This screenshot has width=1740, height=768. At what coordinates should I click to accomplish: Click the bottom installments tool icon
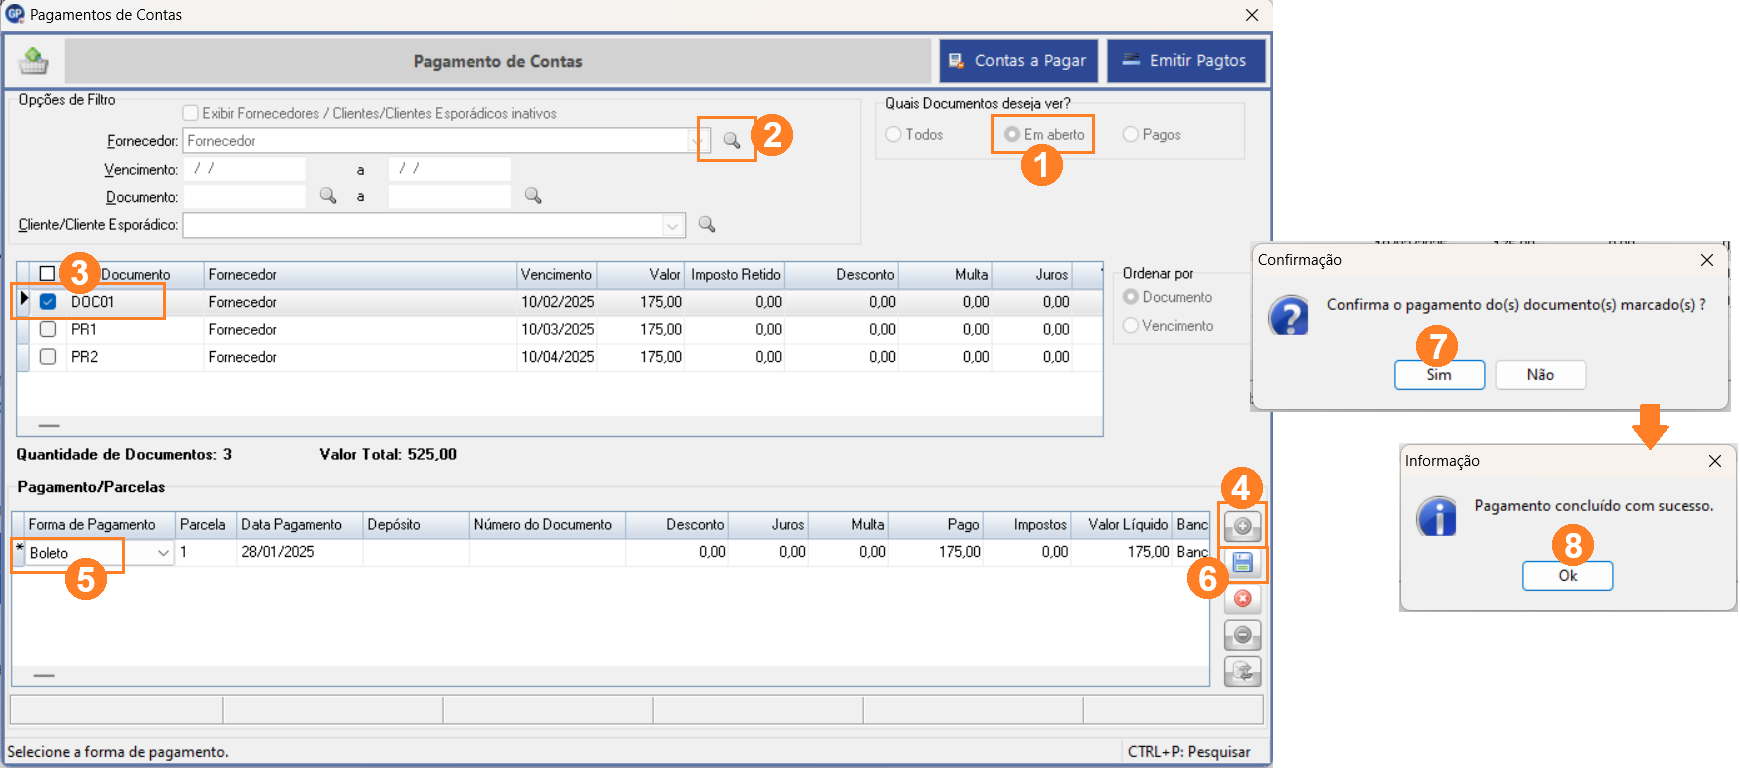pos(1242,671)
